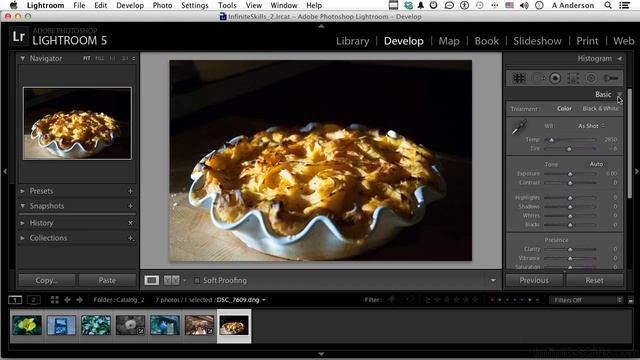Viewport: 640px width, 360px height.
Task: Click second window display button 2
Action: (x=33, y=300)
